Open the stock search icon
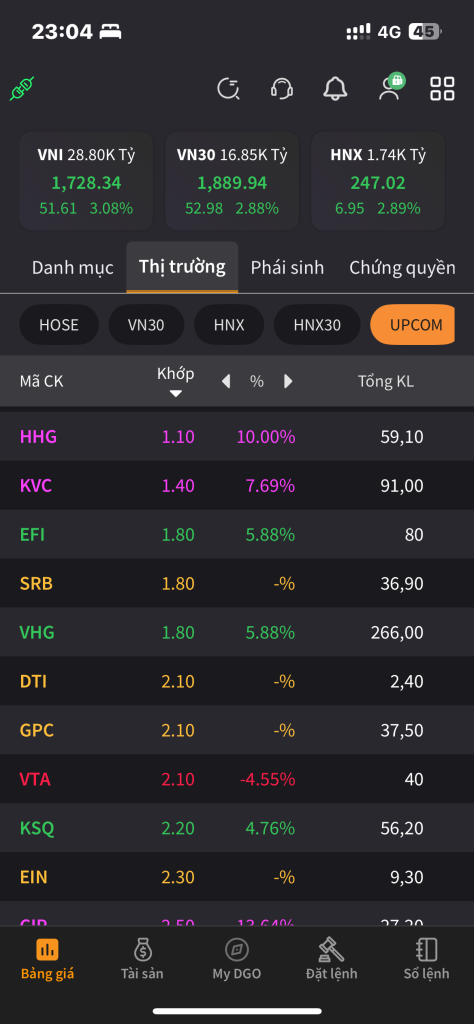This screenshot has height=1024, width=474. click(x=229, y=88)
